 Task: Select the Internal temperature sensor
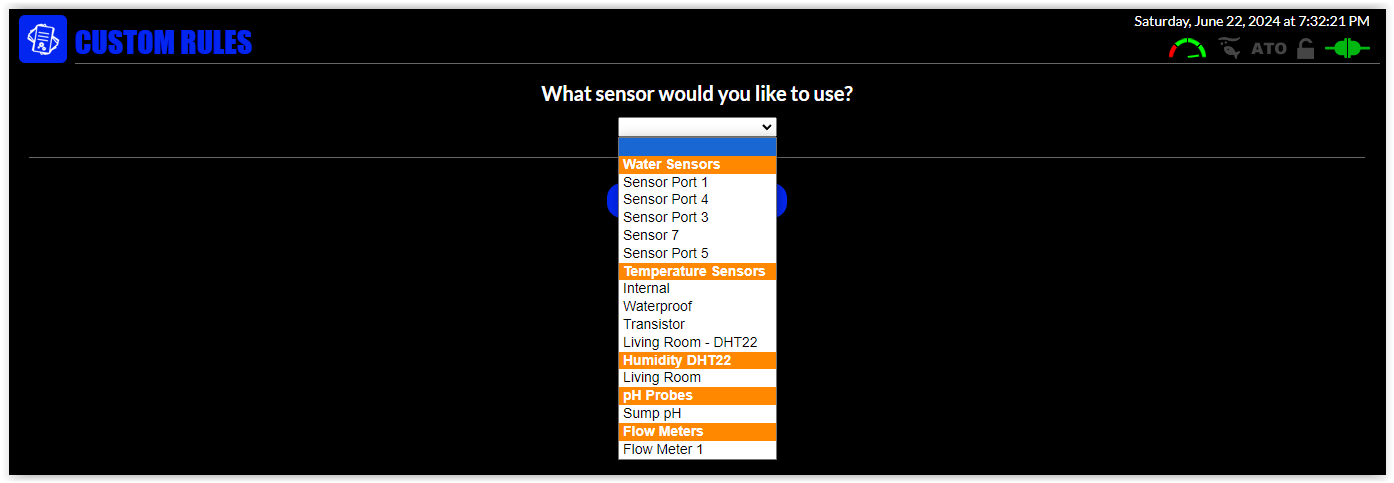coord(646,288)
